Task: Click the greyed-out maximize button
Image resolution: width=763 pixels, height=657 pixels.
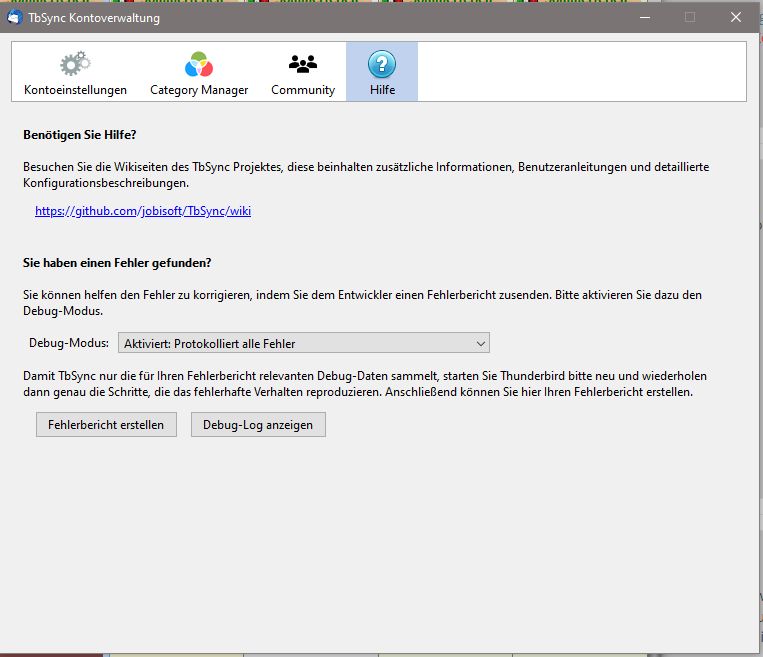Action: 690,17
